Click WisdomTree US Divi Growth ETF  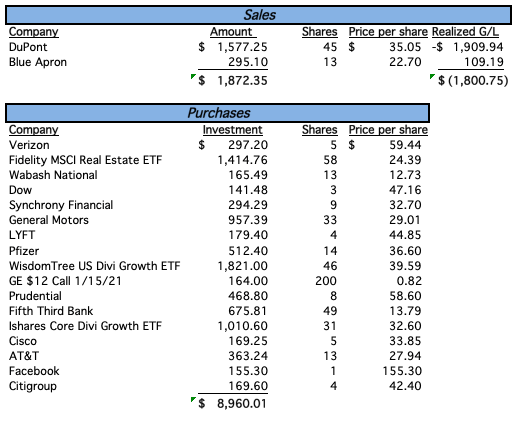point(94,266)
